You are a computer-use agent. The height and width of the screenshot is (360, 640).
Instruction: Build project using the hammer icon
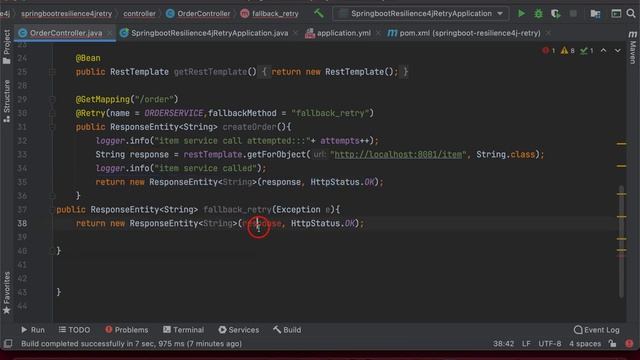[319, 13]
